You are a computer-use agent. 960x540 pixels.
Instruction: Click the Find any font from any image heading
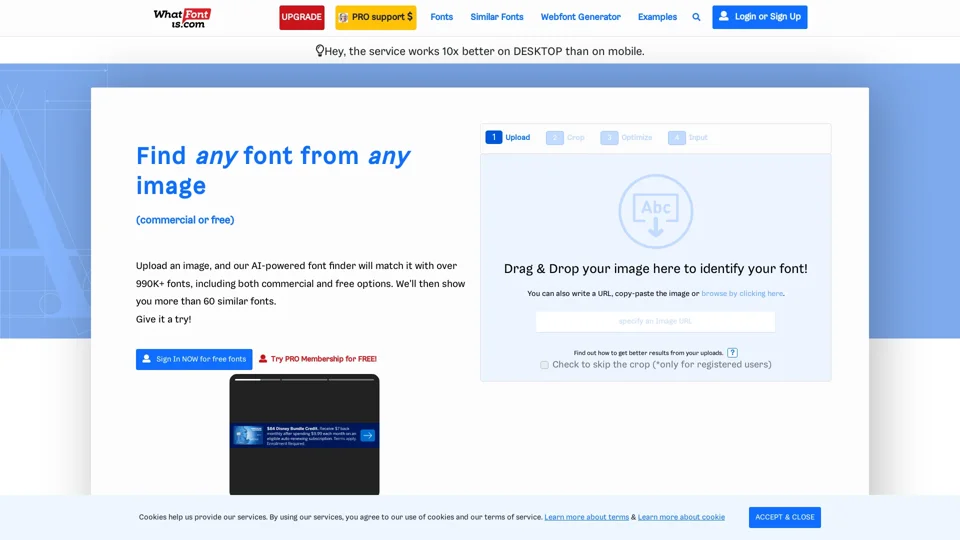tap(273, 170)
